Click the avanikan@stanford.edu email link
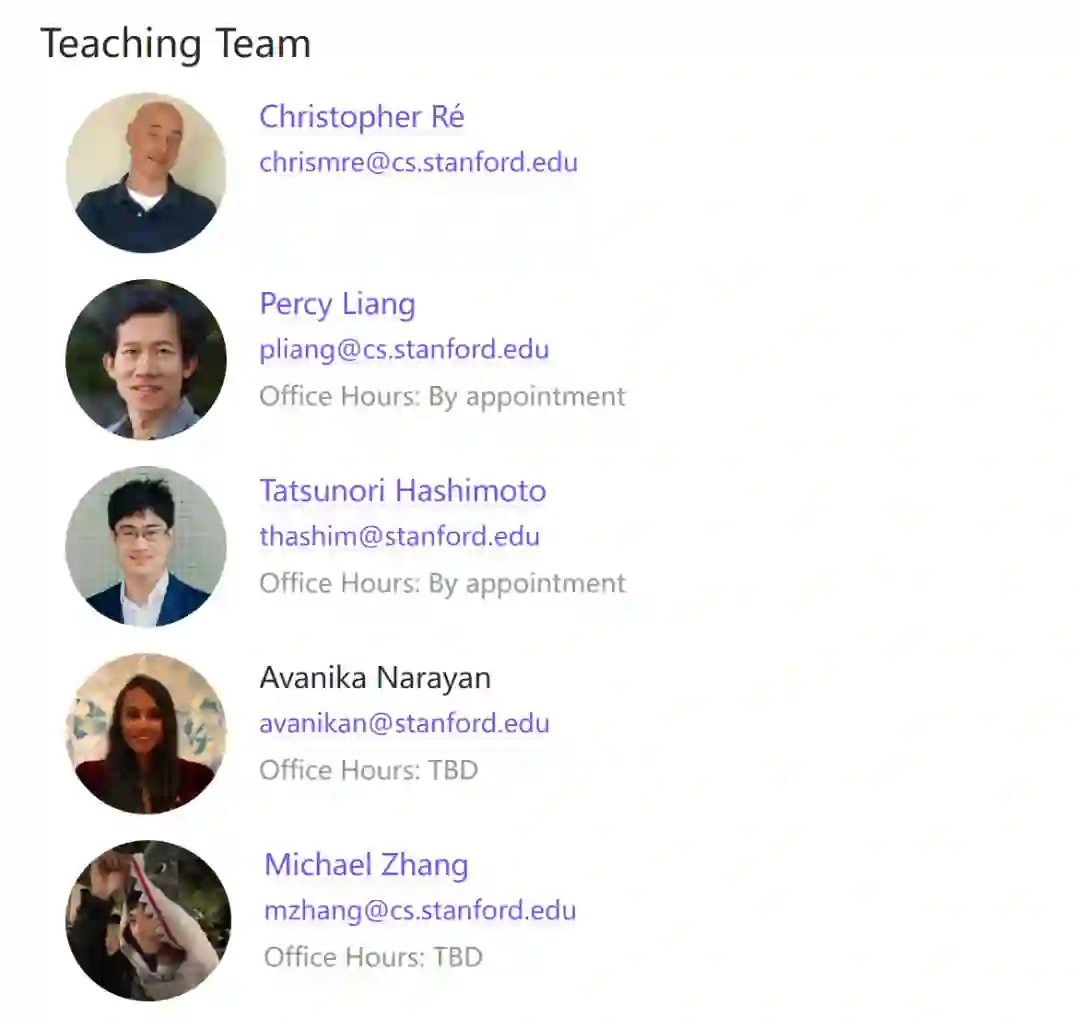Viewport: 1080px width, 1018px height. 404,723
